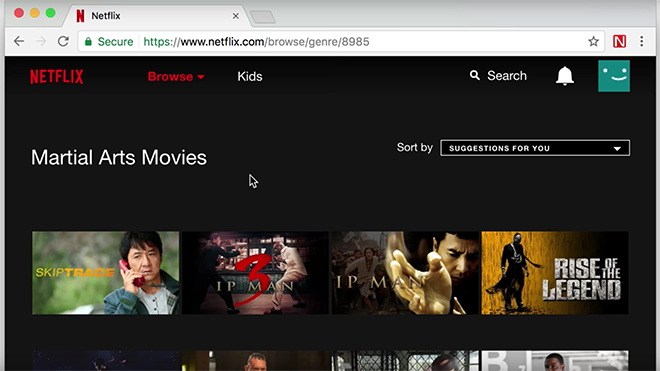The width and height of the screenshot is (660, 371).
Task: Open the Sort by Suggestions For You dropdown
Action: [x=535, y=148]
